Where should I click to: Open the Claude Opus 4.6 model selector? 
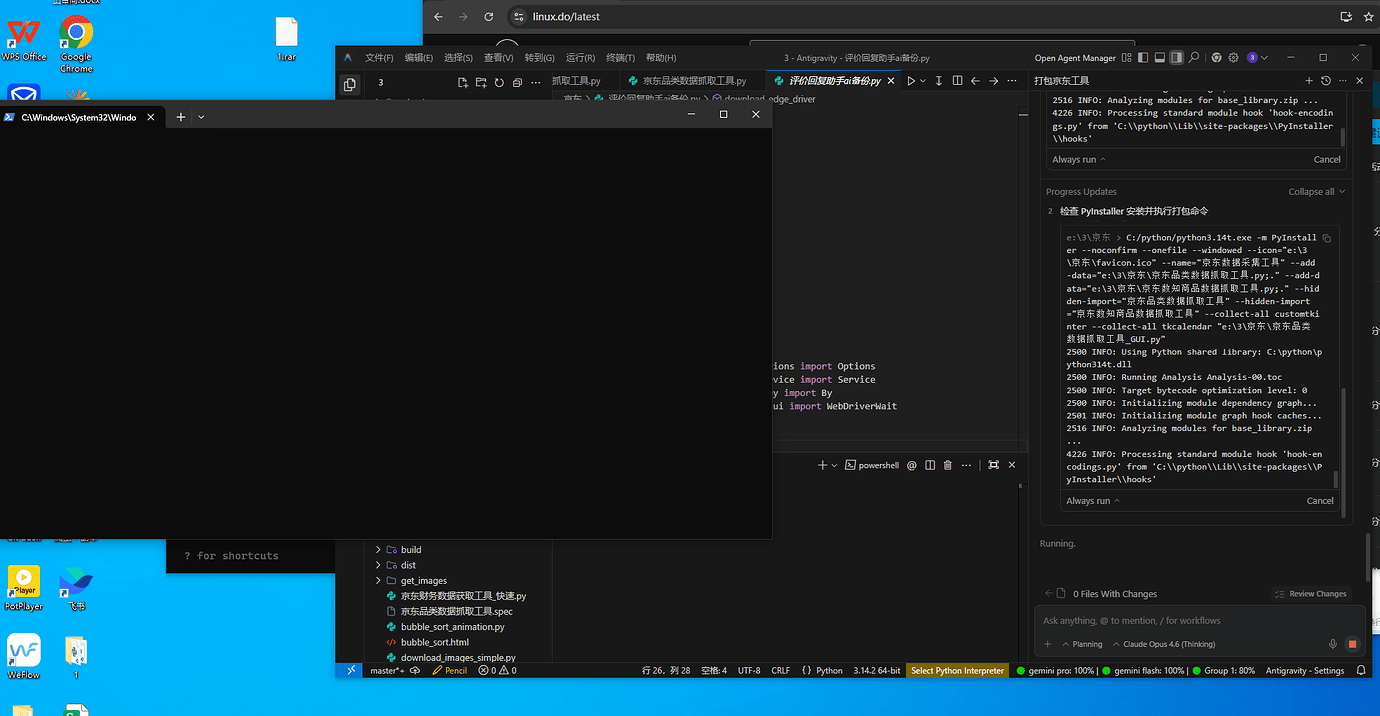[x=1163, y=644]
